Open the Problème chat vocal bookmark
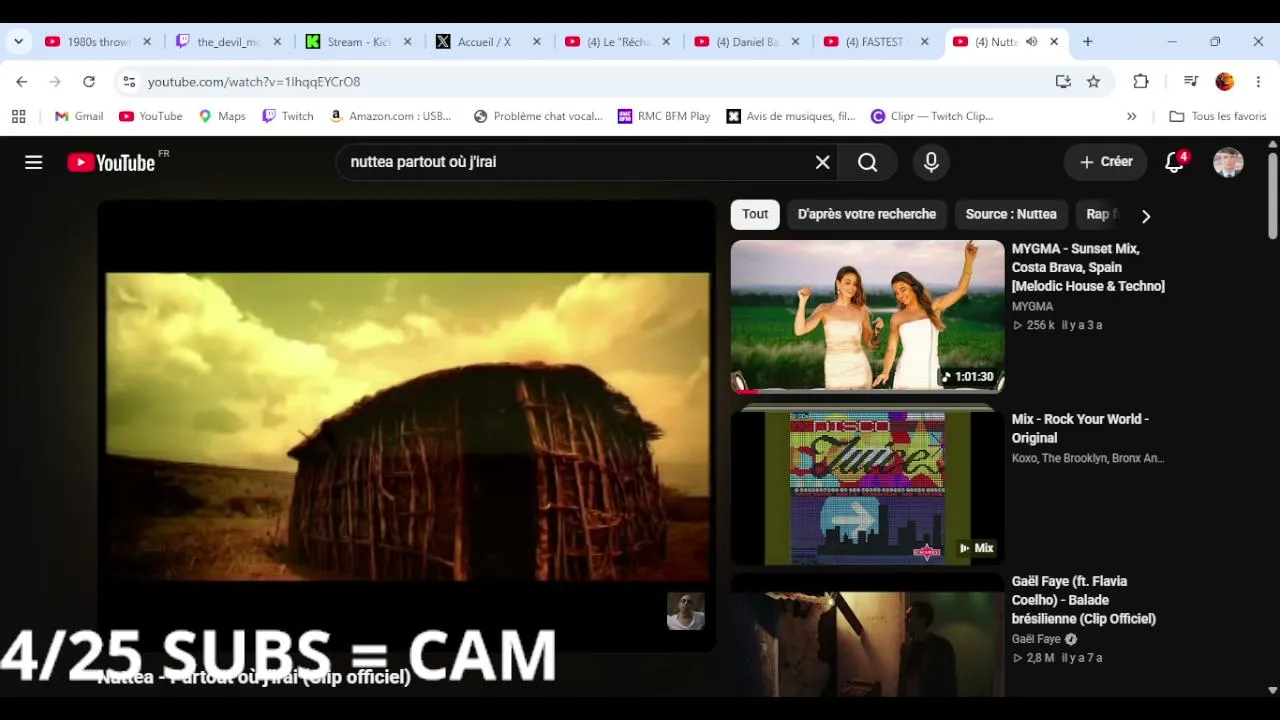 pos(538,116)
